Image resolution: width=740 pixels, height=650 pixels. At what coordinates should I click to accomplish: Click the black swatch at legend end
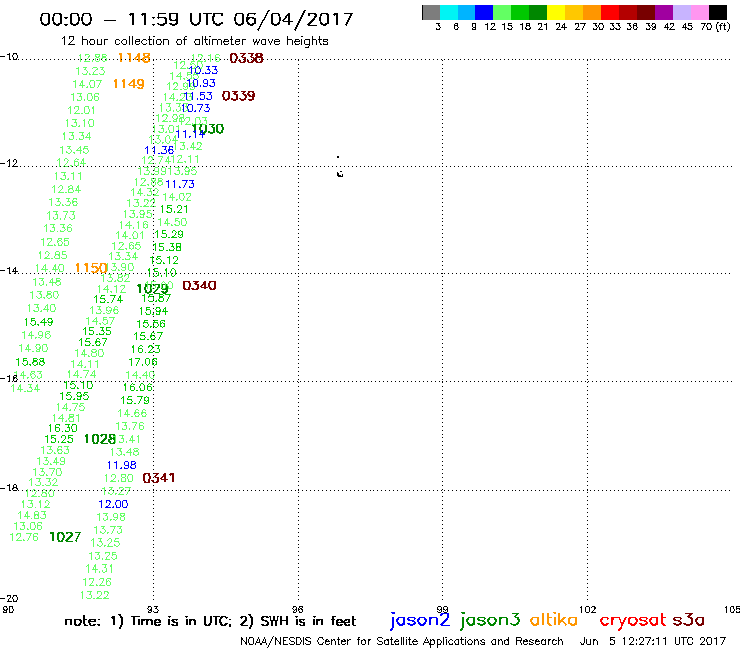[718, 12]
